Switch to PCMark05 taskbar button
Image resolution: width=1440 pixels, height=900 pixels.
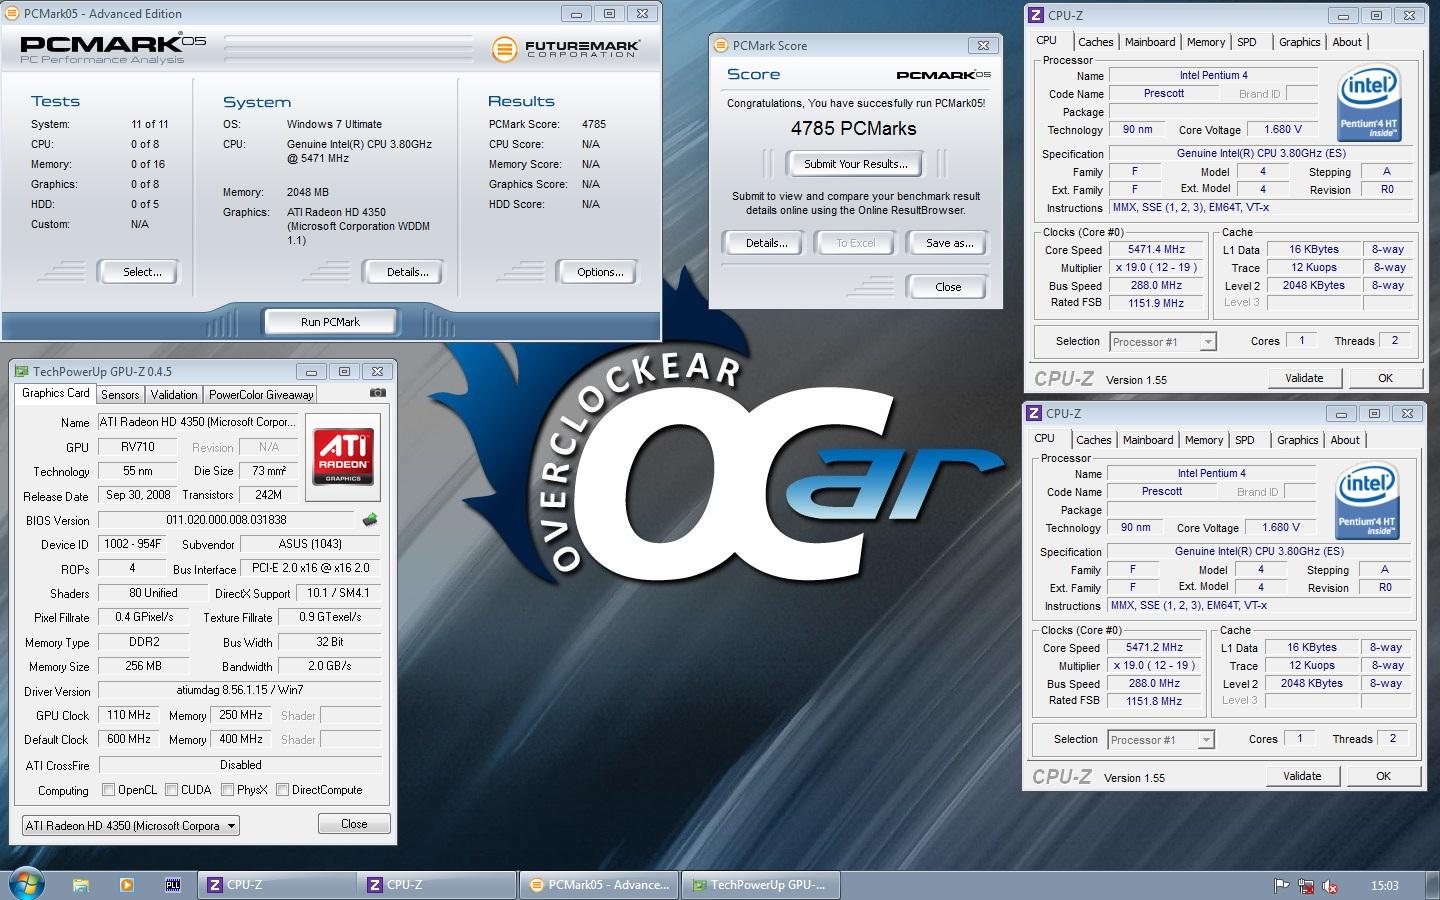coord(598,885)
